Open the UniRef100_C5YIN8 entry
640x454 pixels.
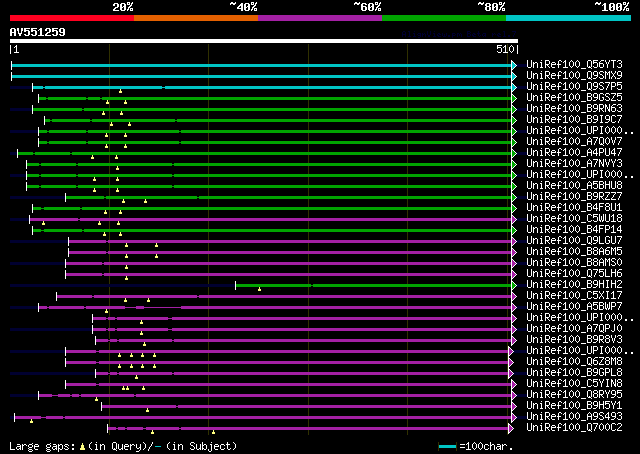(x=574, y=384)
